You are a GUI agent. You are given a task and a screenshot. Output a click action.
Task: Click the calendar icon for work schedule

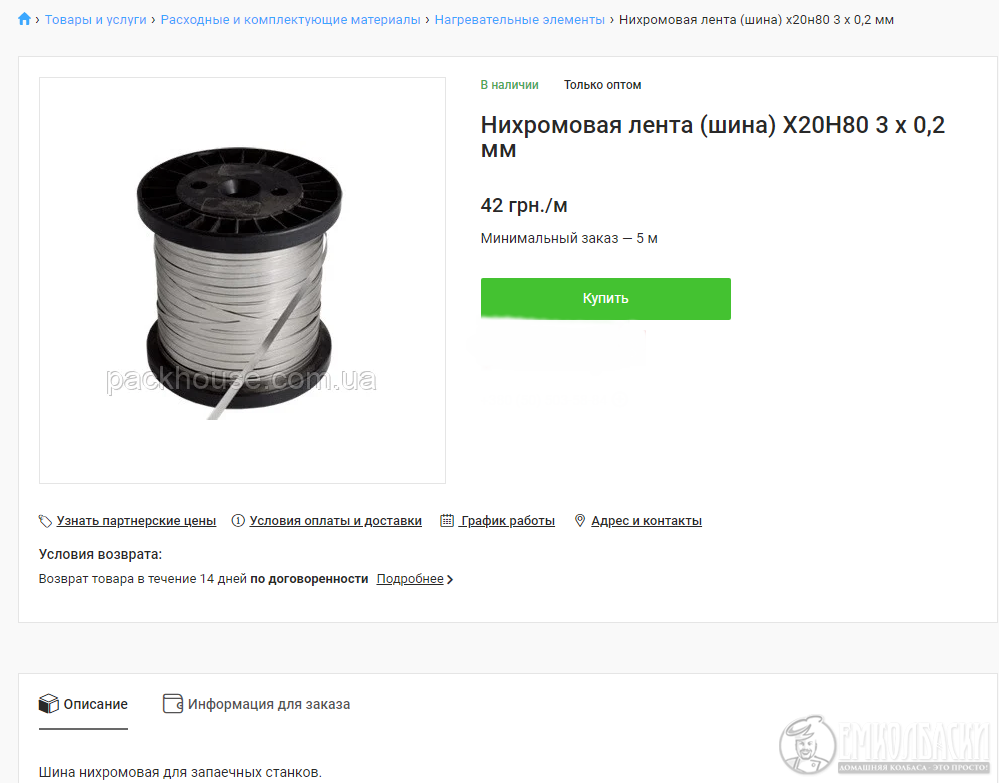447,521
